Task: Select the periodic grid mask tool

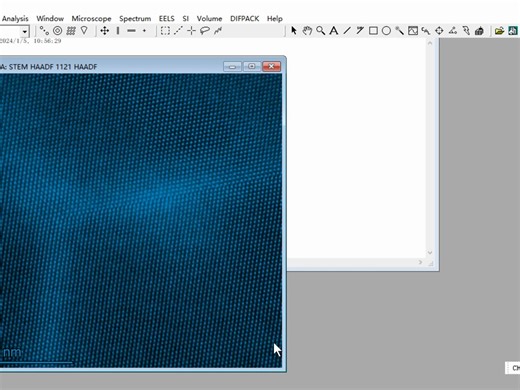Action: 71,31
